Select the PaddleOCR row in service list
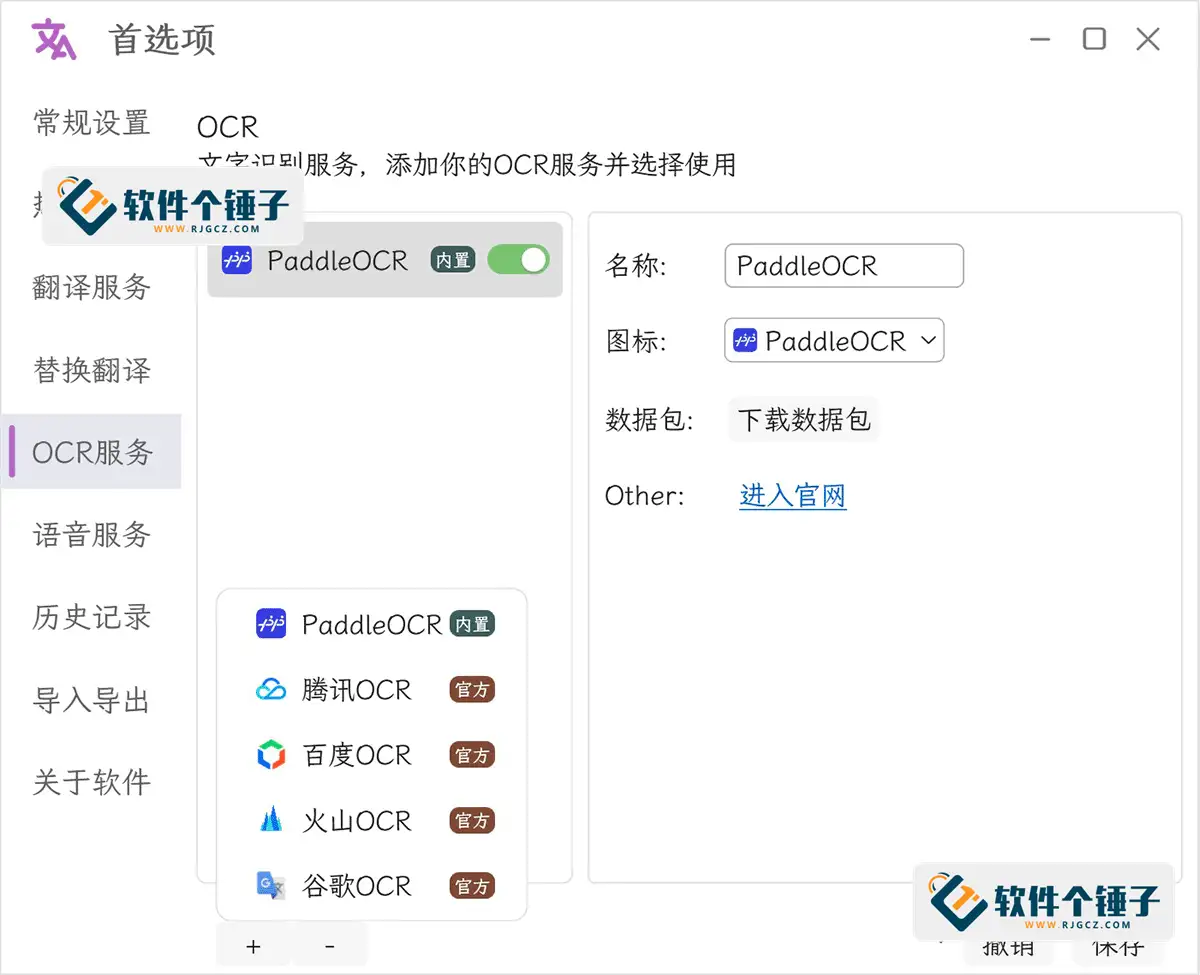The height and width of the screenshot is (975, 1200). pyautogui.click(x=385, y=260)
